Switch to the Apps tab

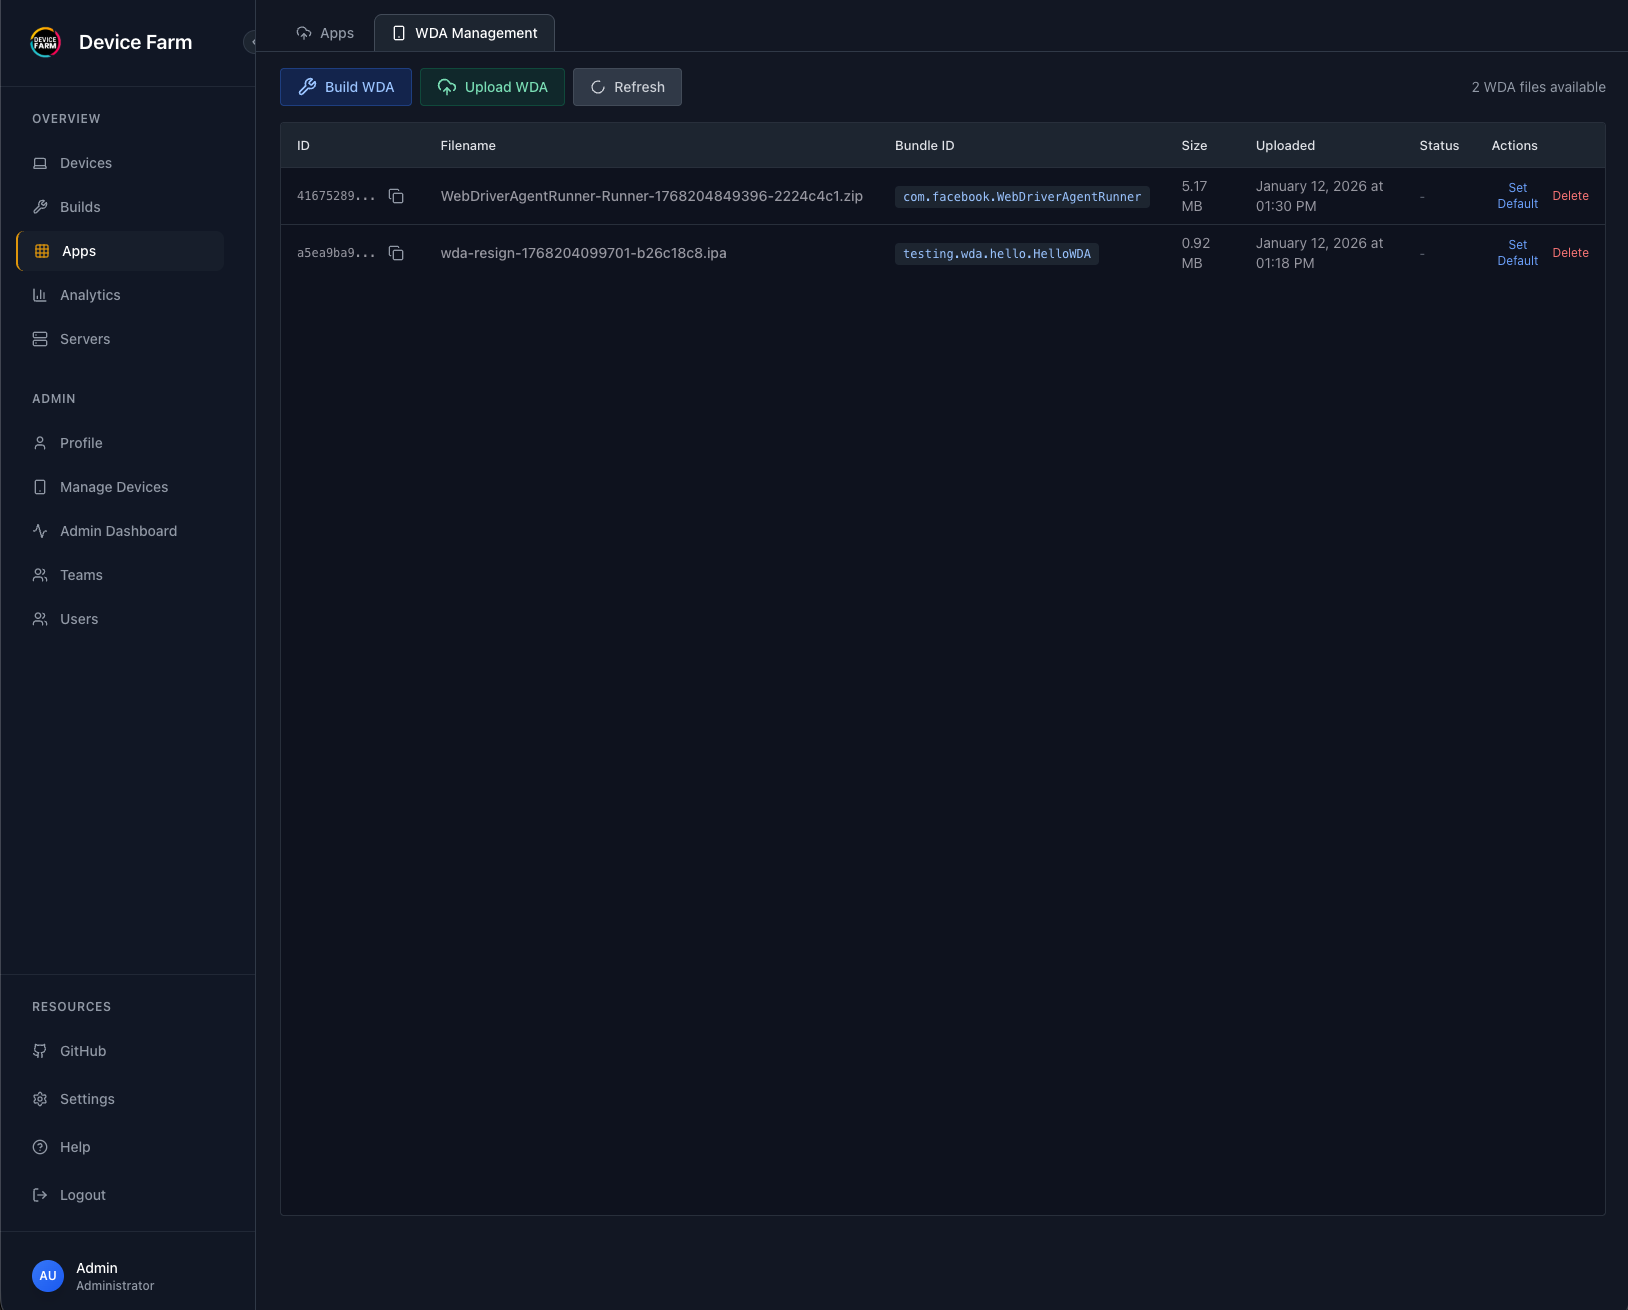click(x=325, y=33)
